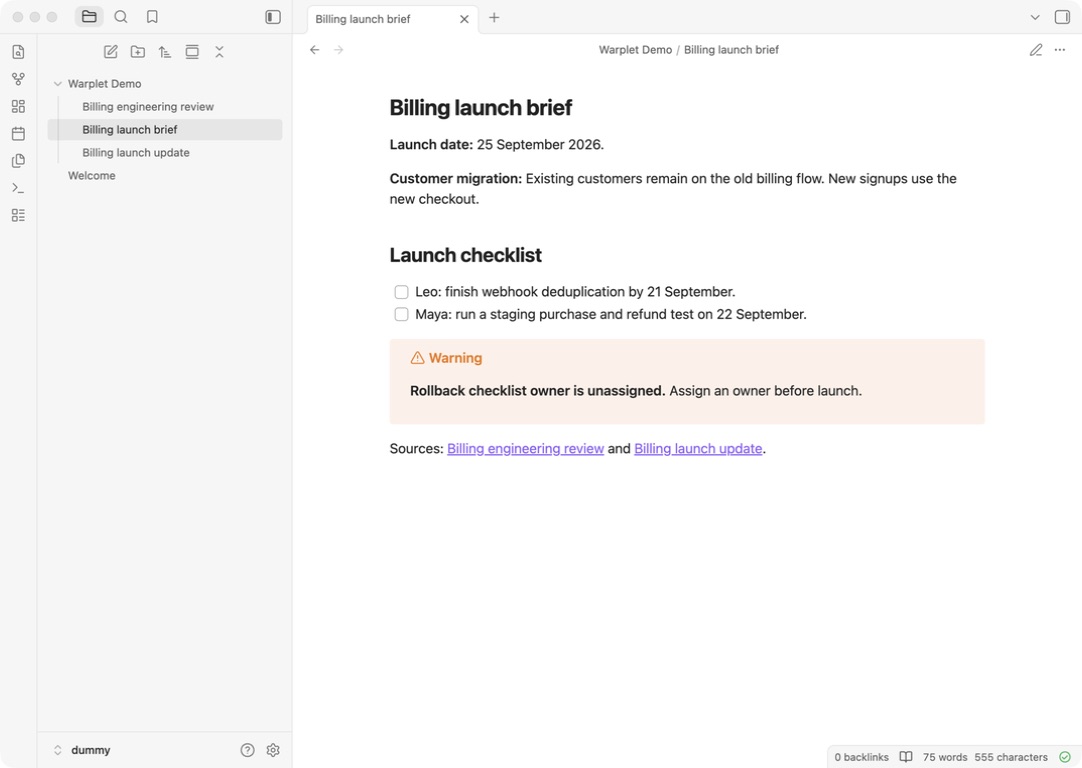Image resolution: width=1082 pixels, height=768 pixels.
Task: Open the tab list dropdown chevron
Action: coord(1034,17)
